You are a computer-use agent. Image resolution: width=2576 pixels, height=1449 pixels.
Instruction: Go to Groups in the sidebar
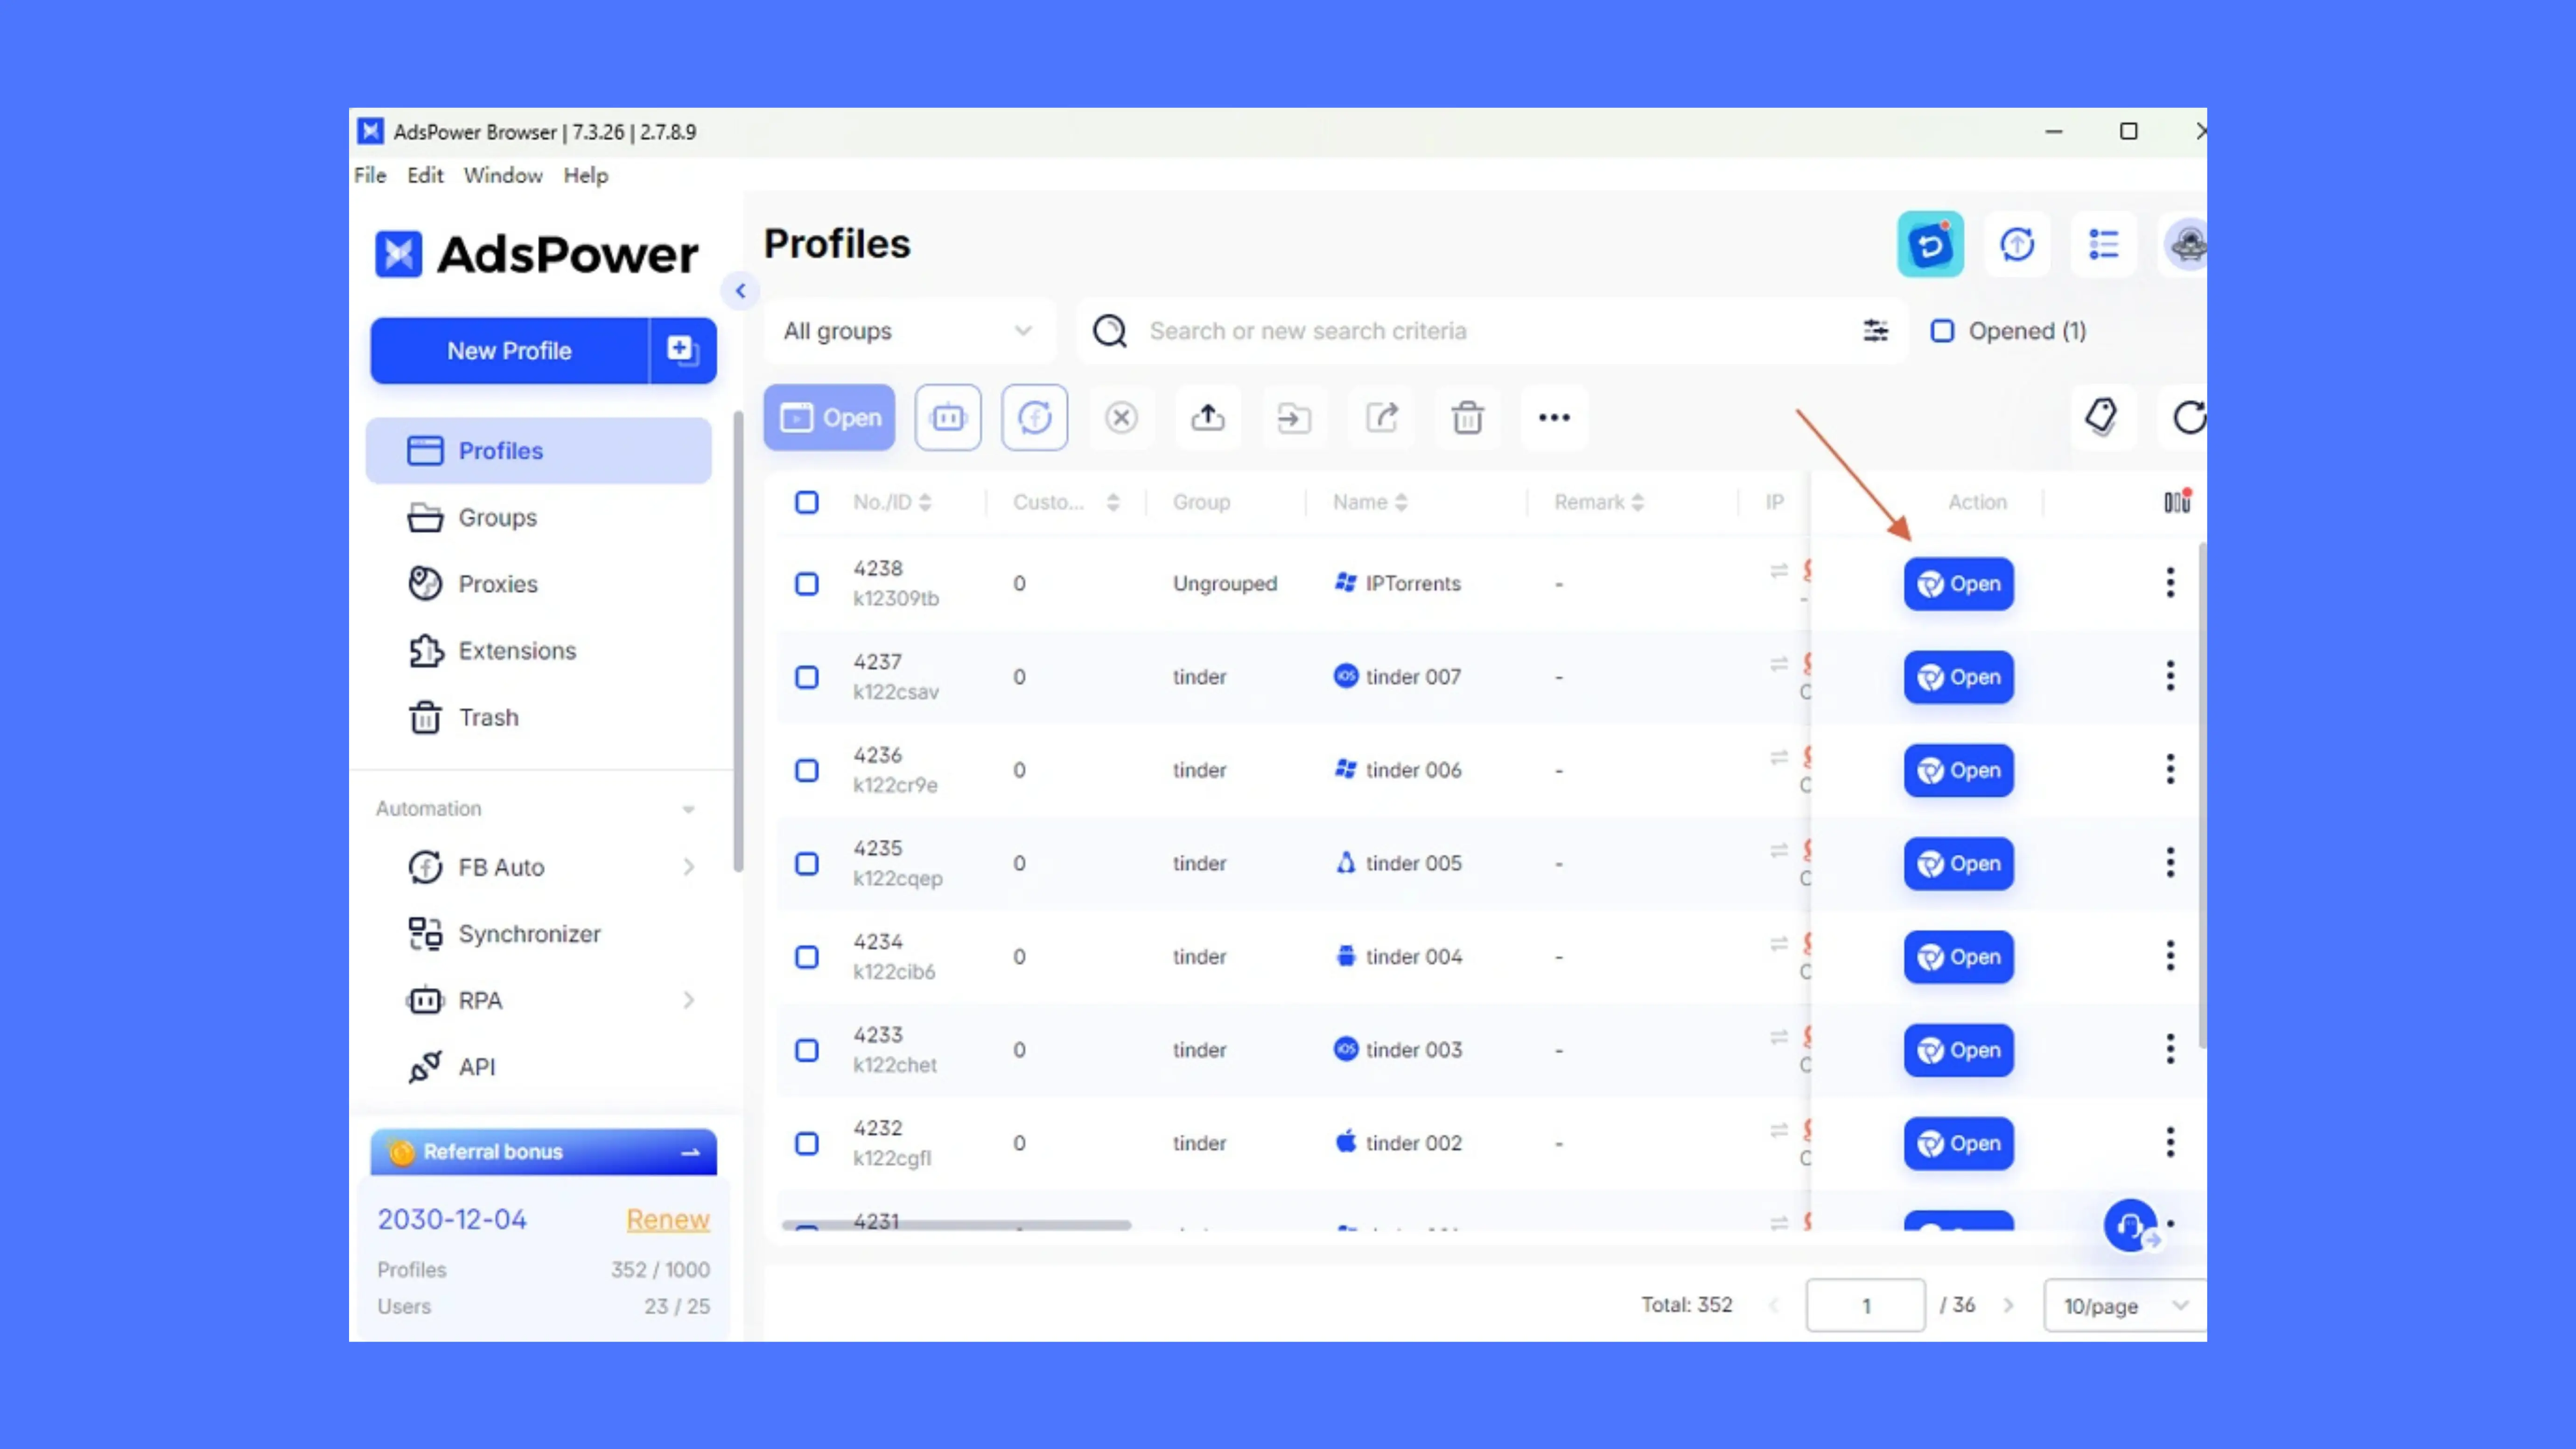[539, 518]
